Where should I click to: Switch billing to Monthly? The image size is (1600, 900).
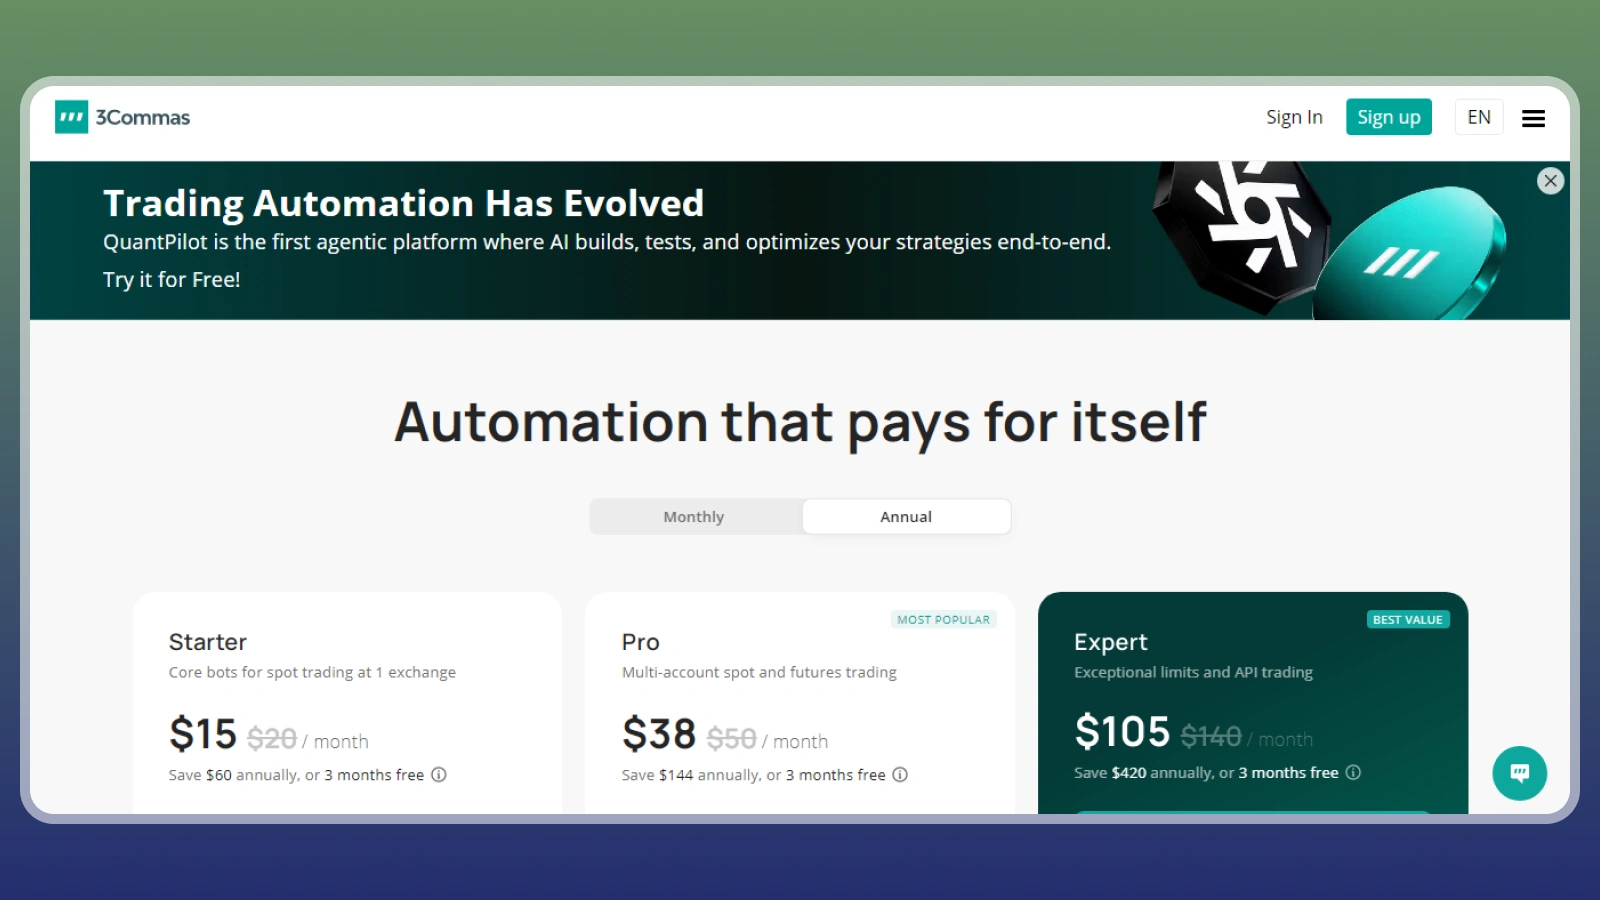pyautogui.click(x=694, y=517)
